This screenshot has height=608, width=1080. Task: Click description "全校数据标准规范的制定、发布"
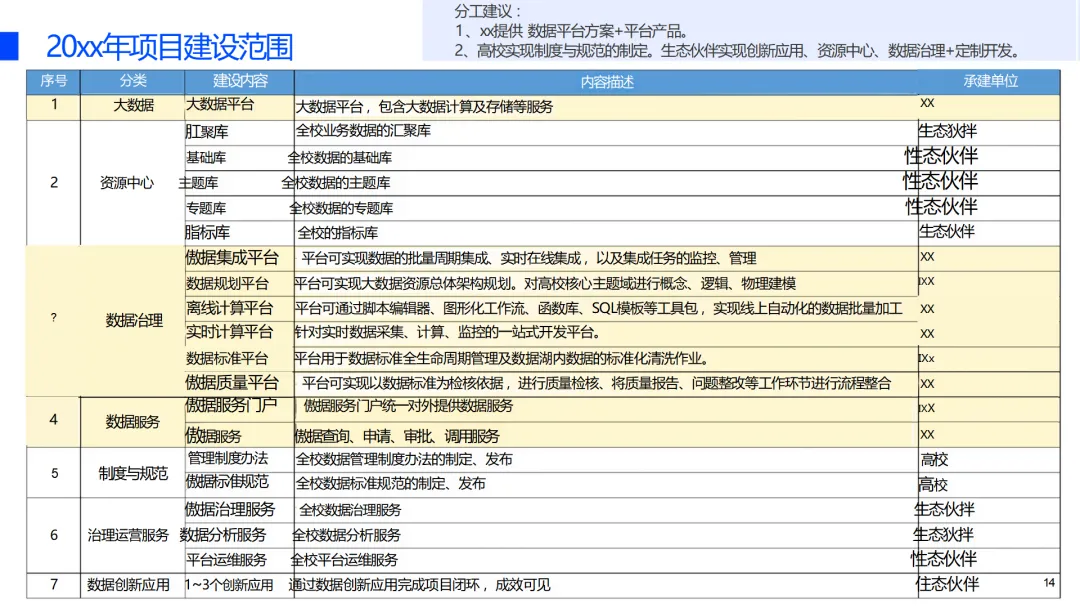click(x=391, y=484)
